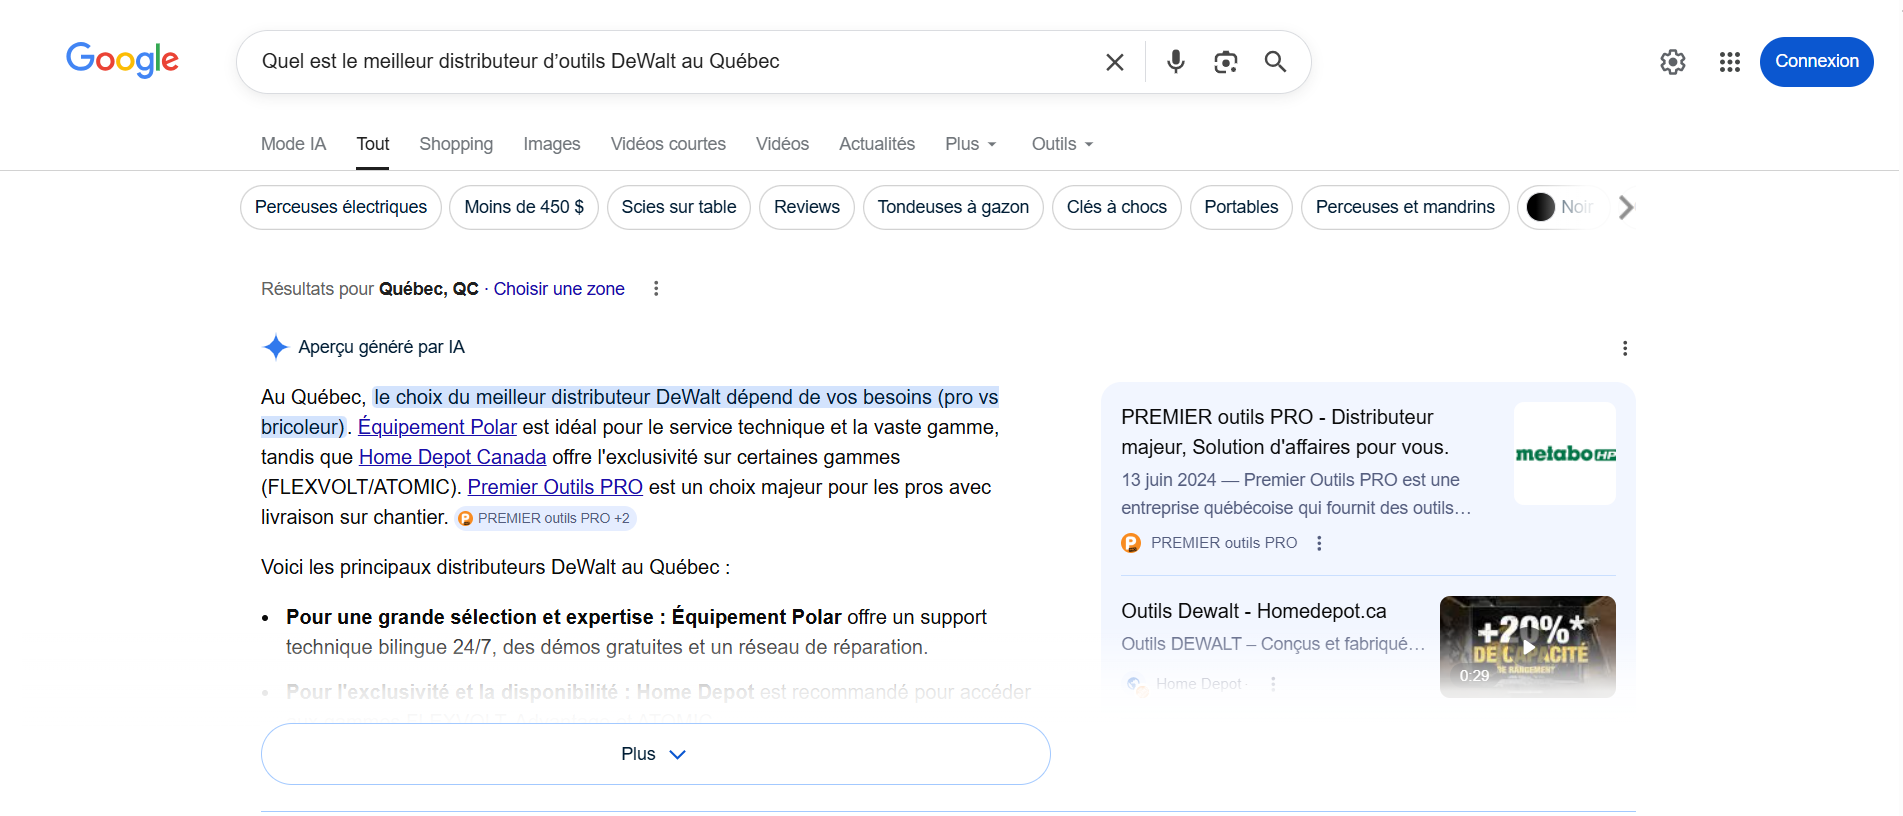Open location results three-dot menu

[x=656, y=289]
